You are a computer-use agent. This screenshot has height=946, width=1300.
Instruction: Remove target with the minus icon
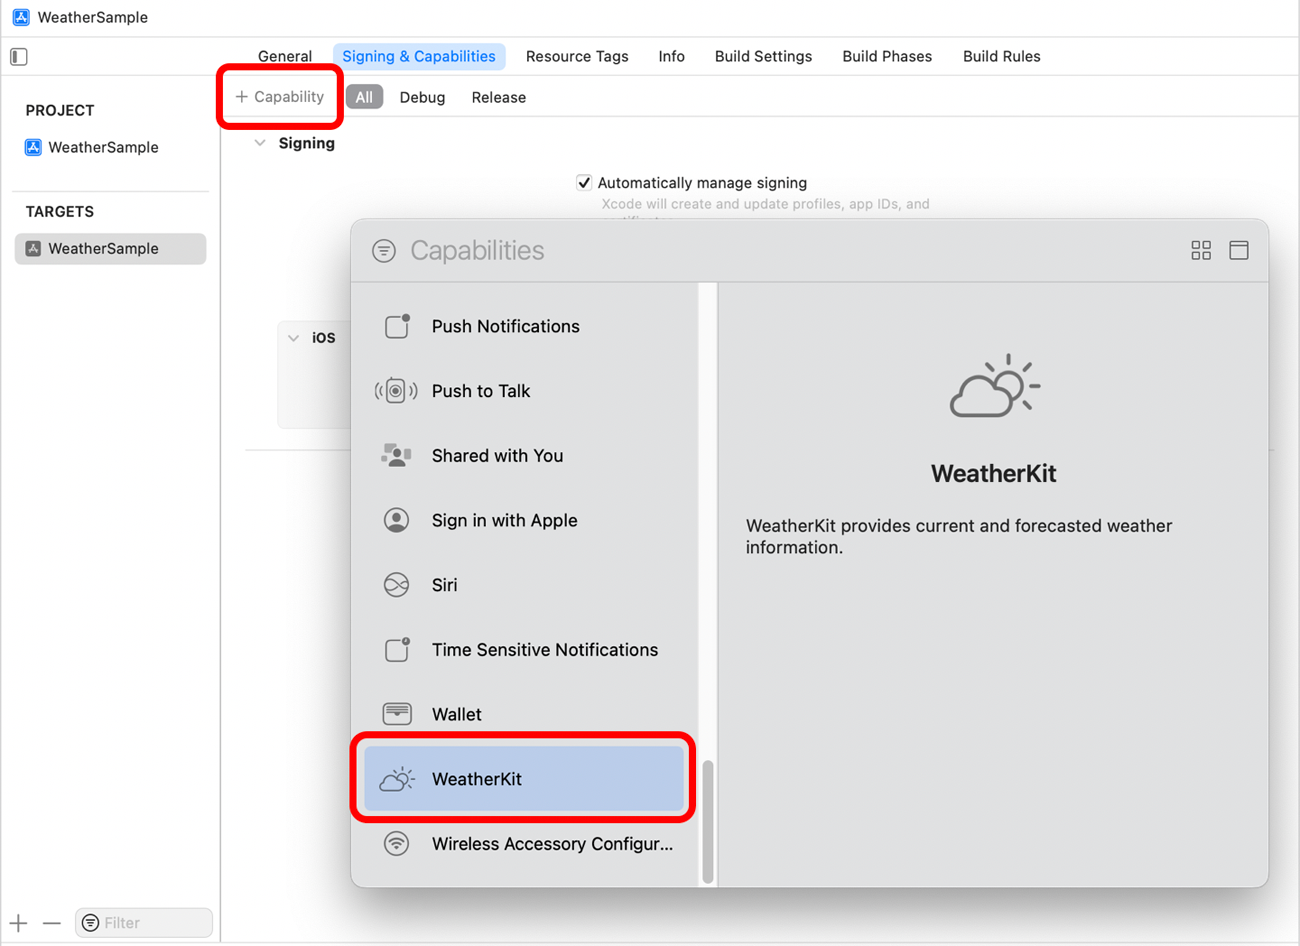[x=52, y=923]
